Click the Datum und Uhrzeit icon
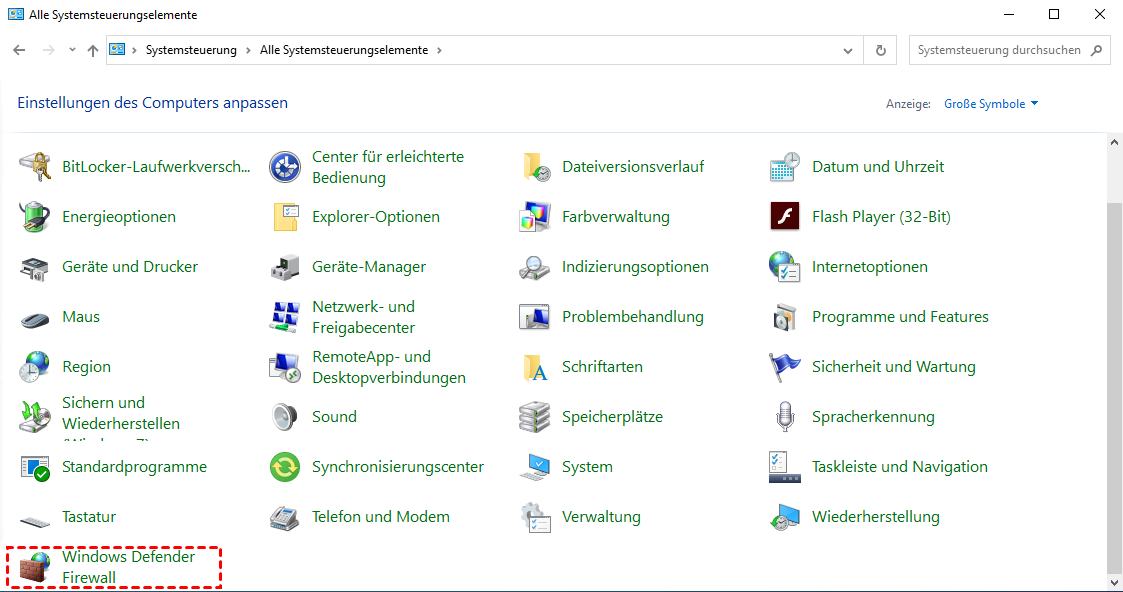The width and height of the screenshot is (1123, 592). coord(785,167)
